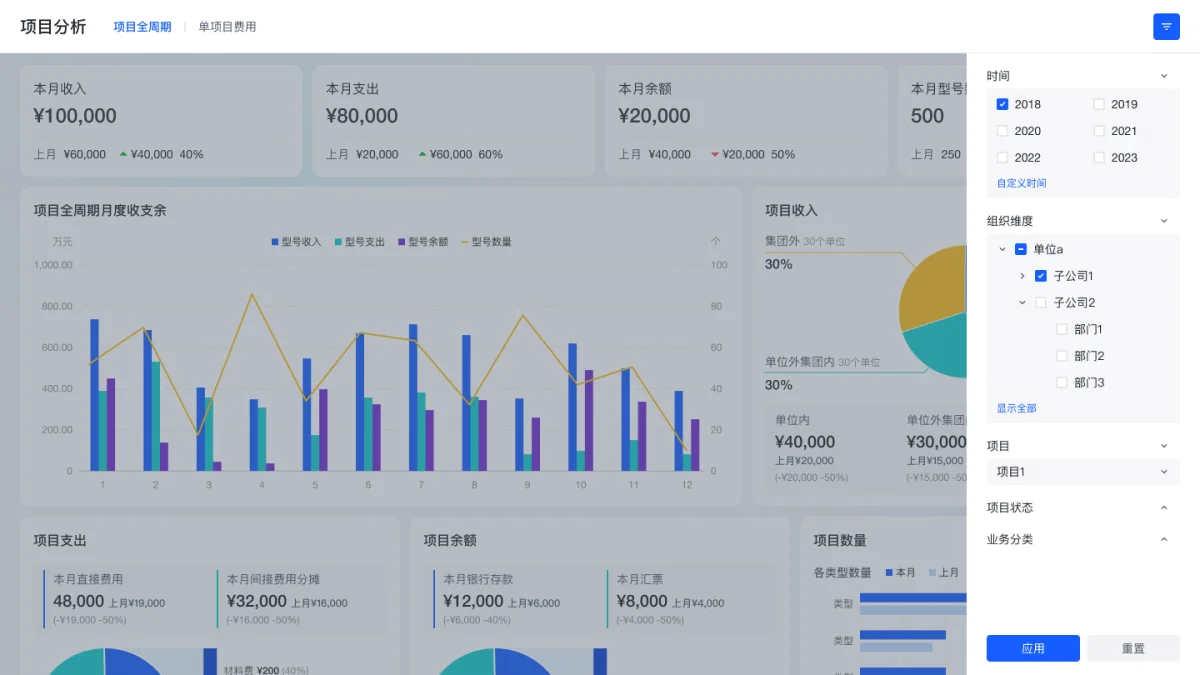Click the blue filter icon button
Screen dimensions: 1200x675
tap(1166, 27)
